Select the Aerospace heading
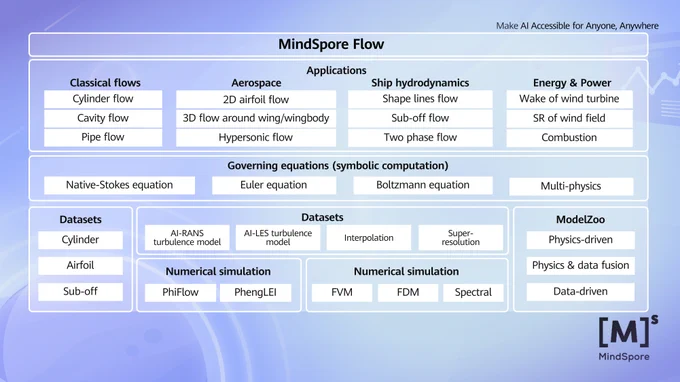This screenshot has width=680, height=382. [256, 83]
